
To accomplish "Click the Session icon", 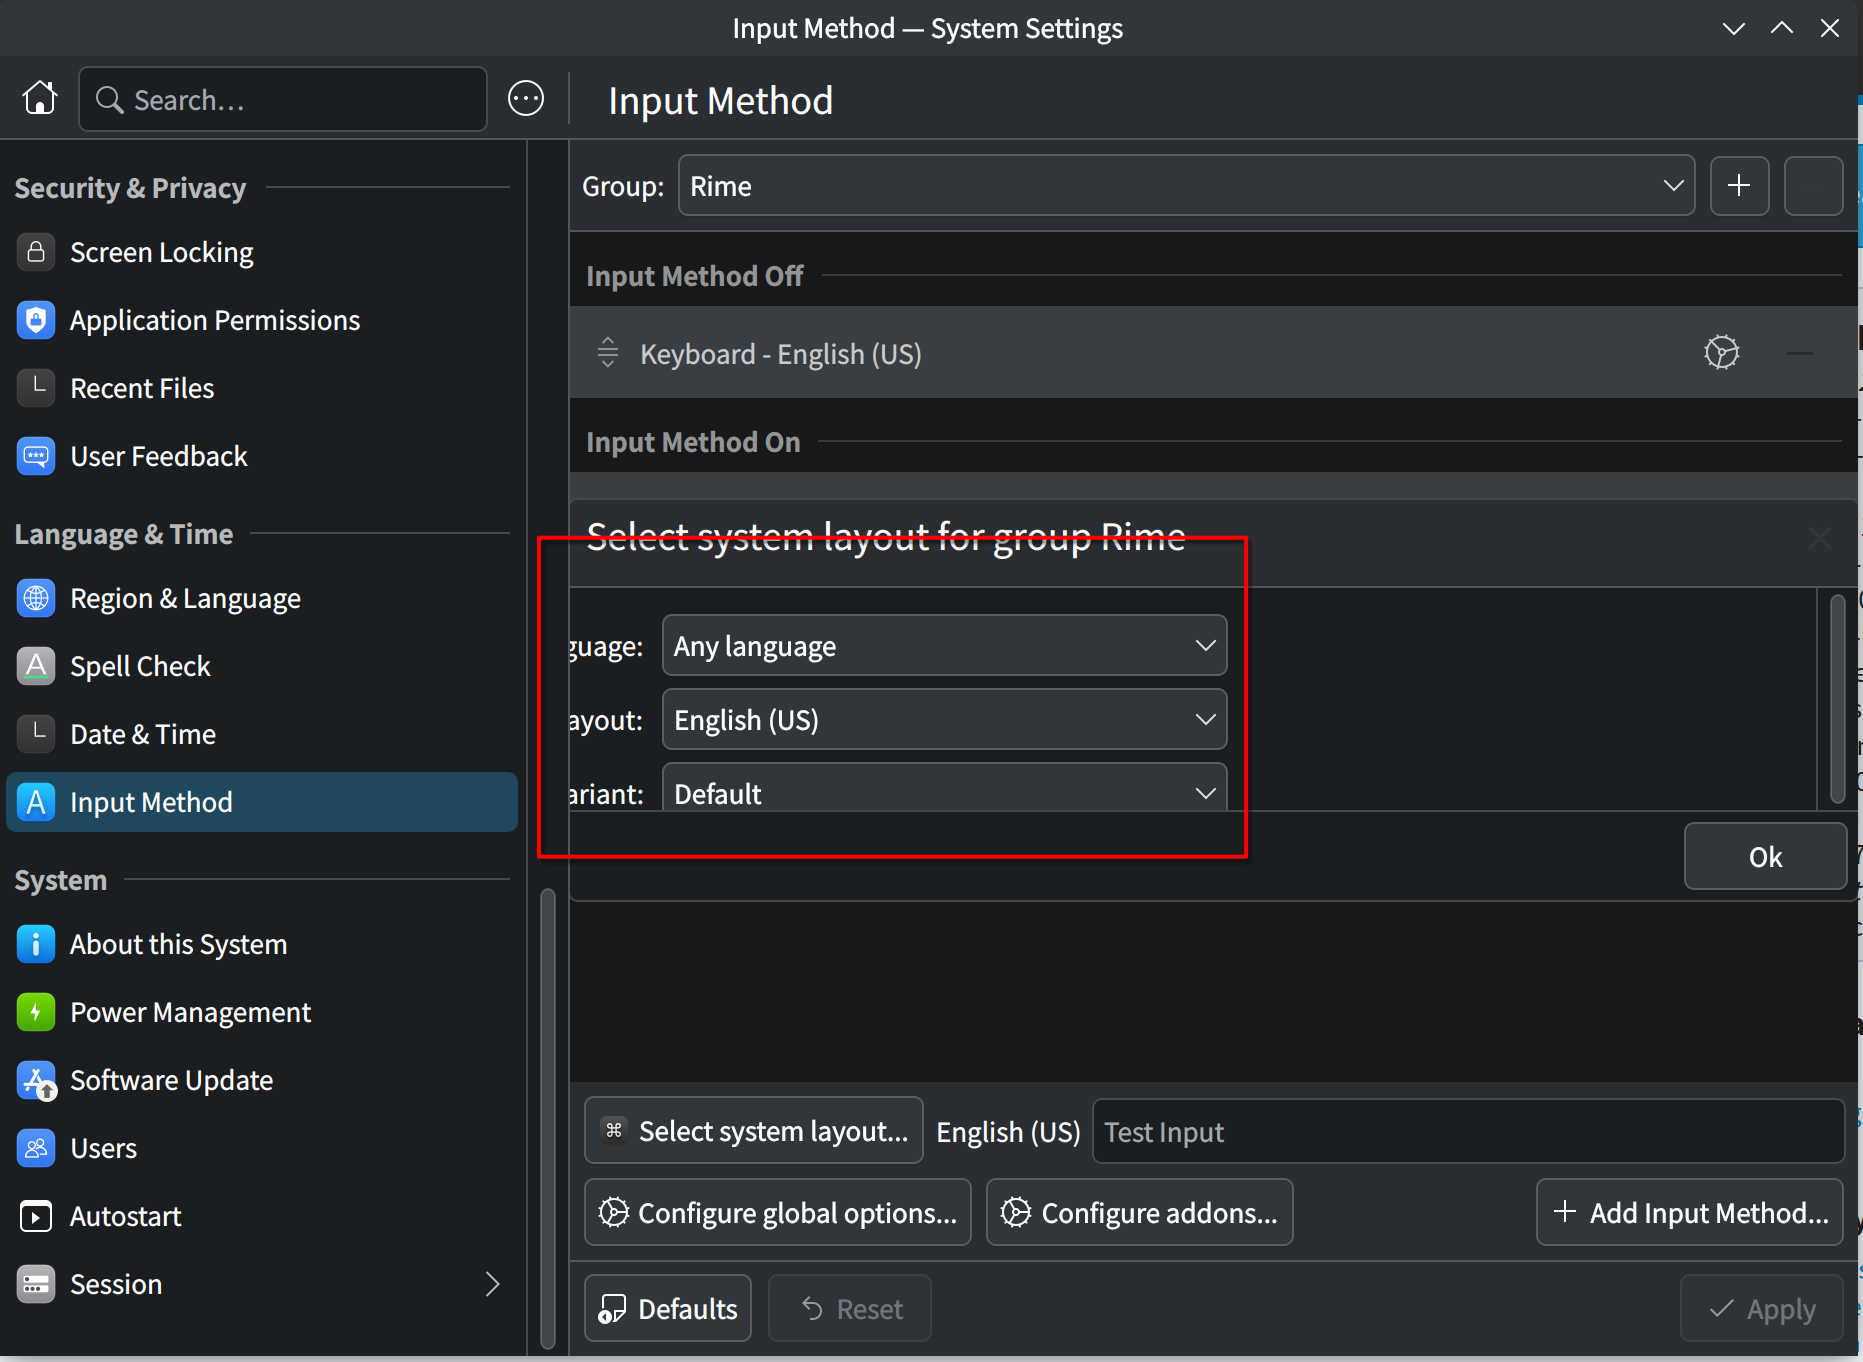I will tap(36, 1284).
